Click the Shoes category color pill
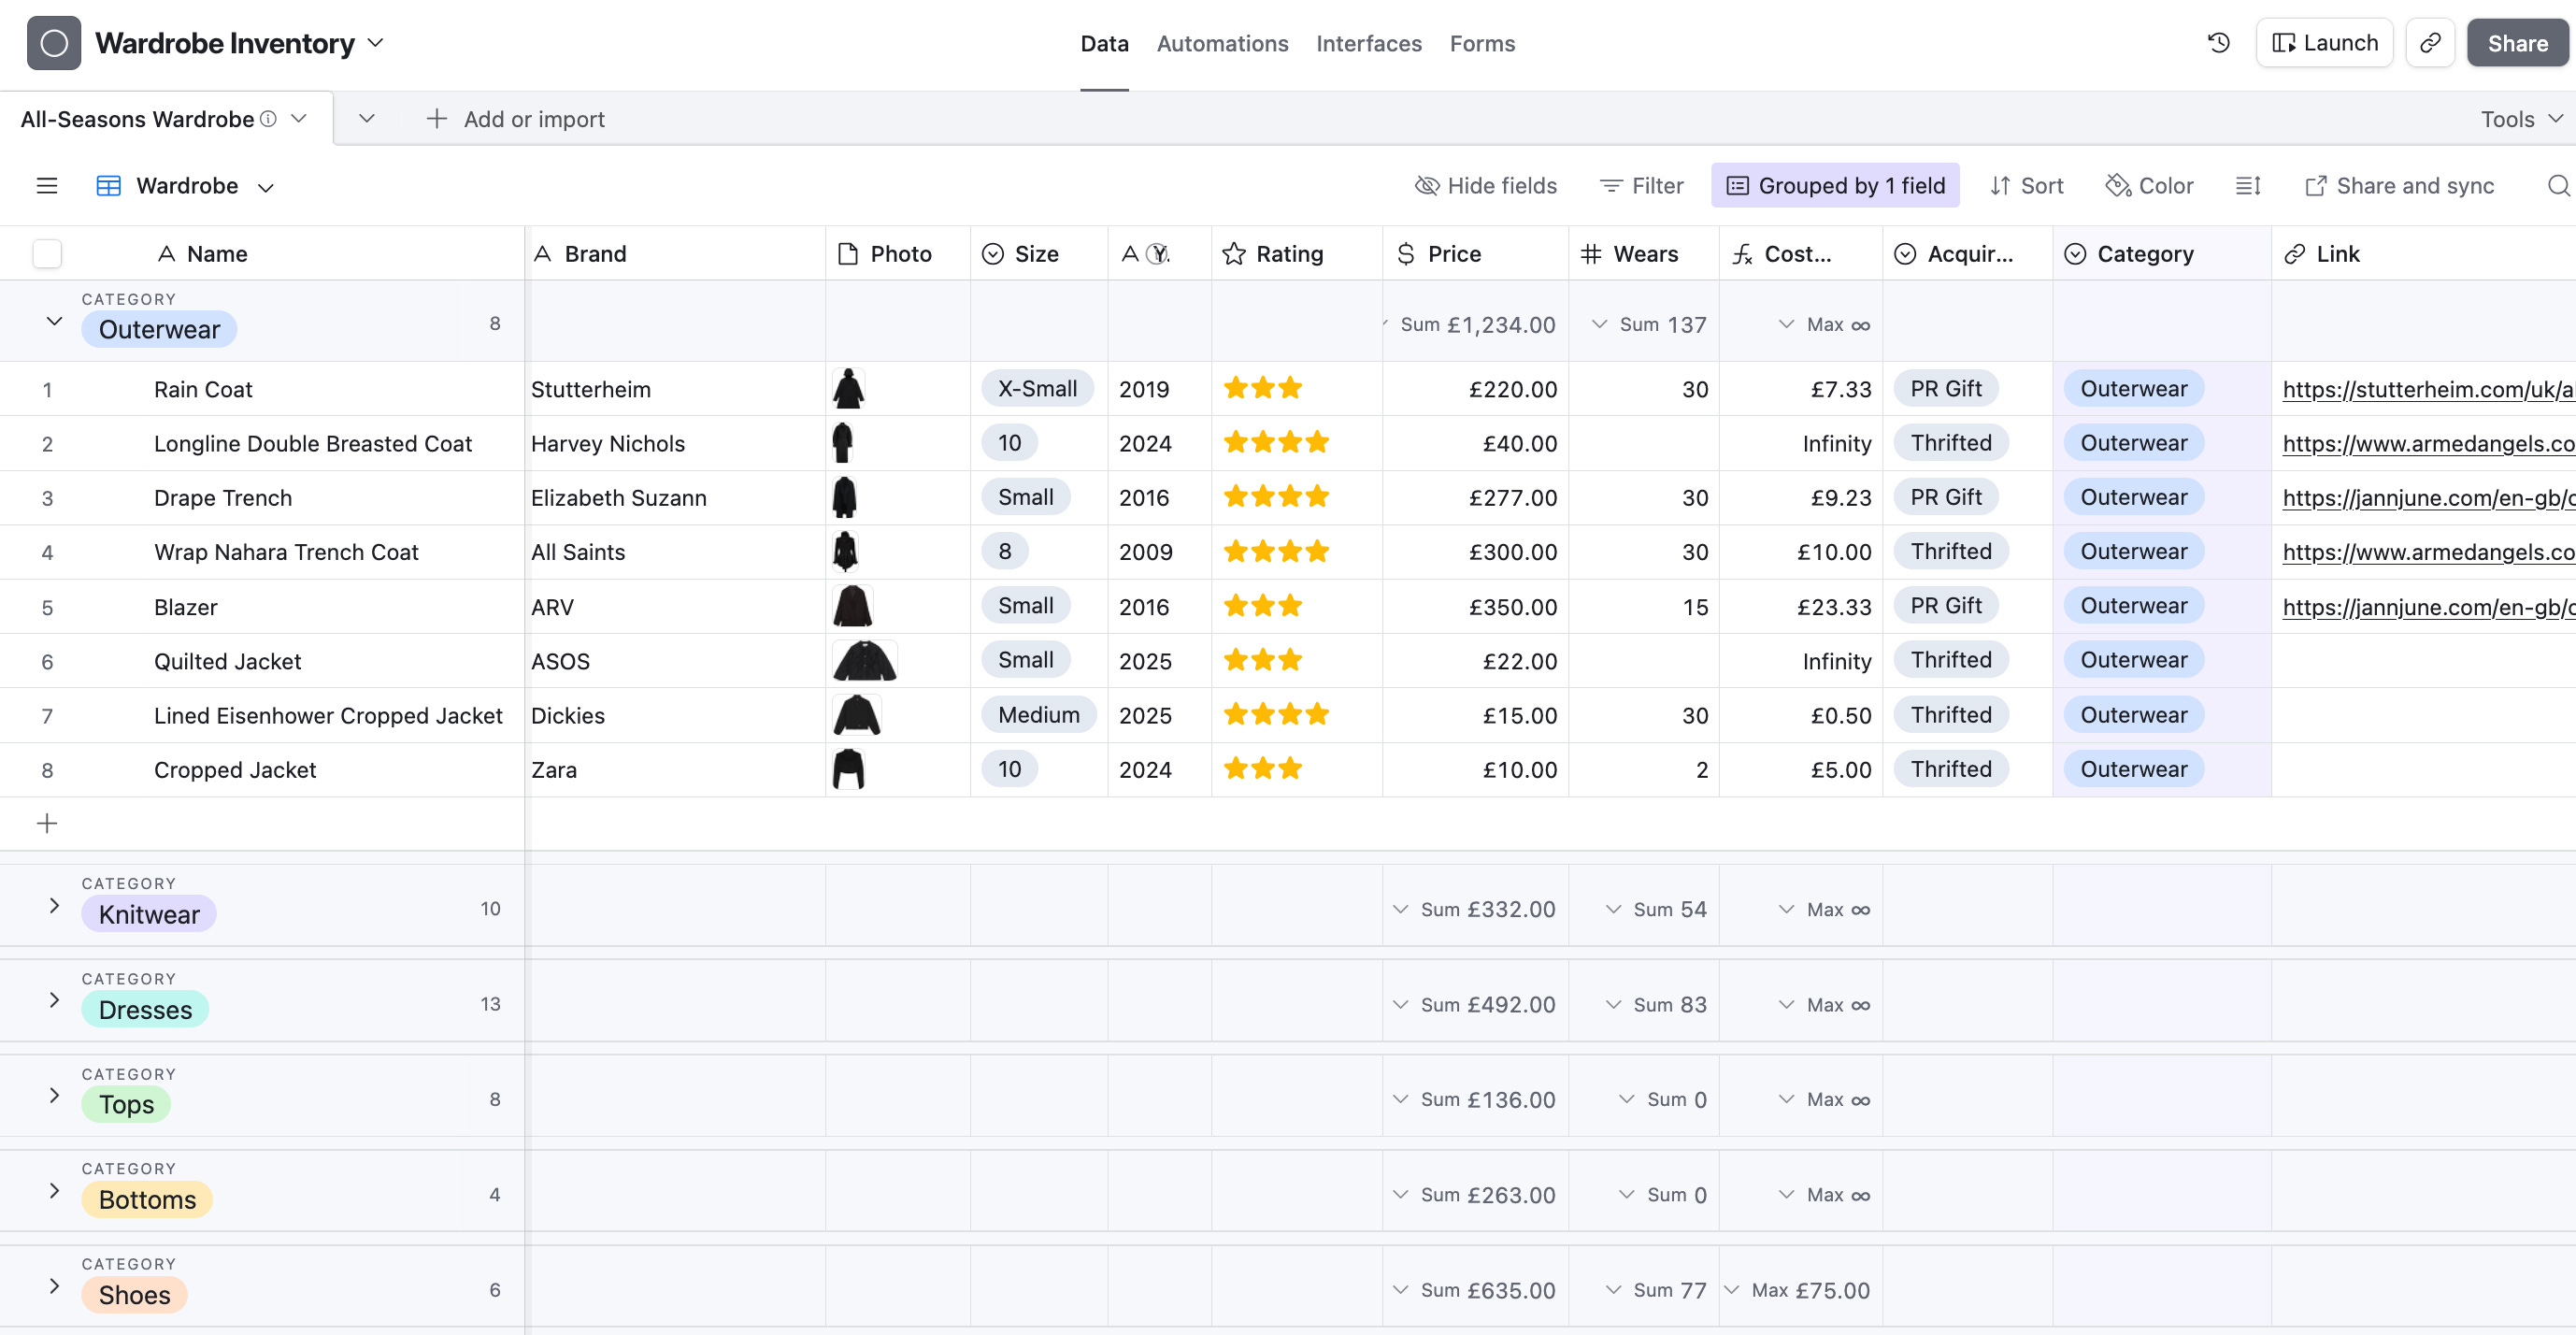Viewport: 2576px width, 1335px height. (134, 1295)
